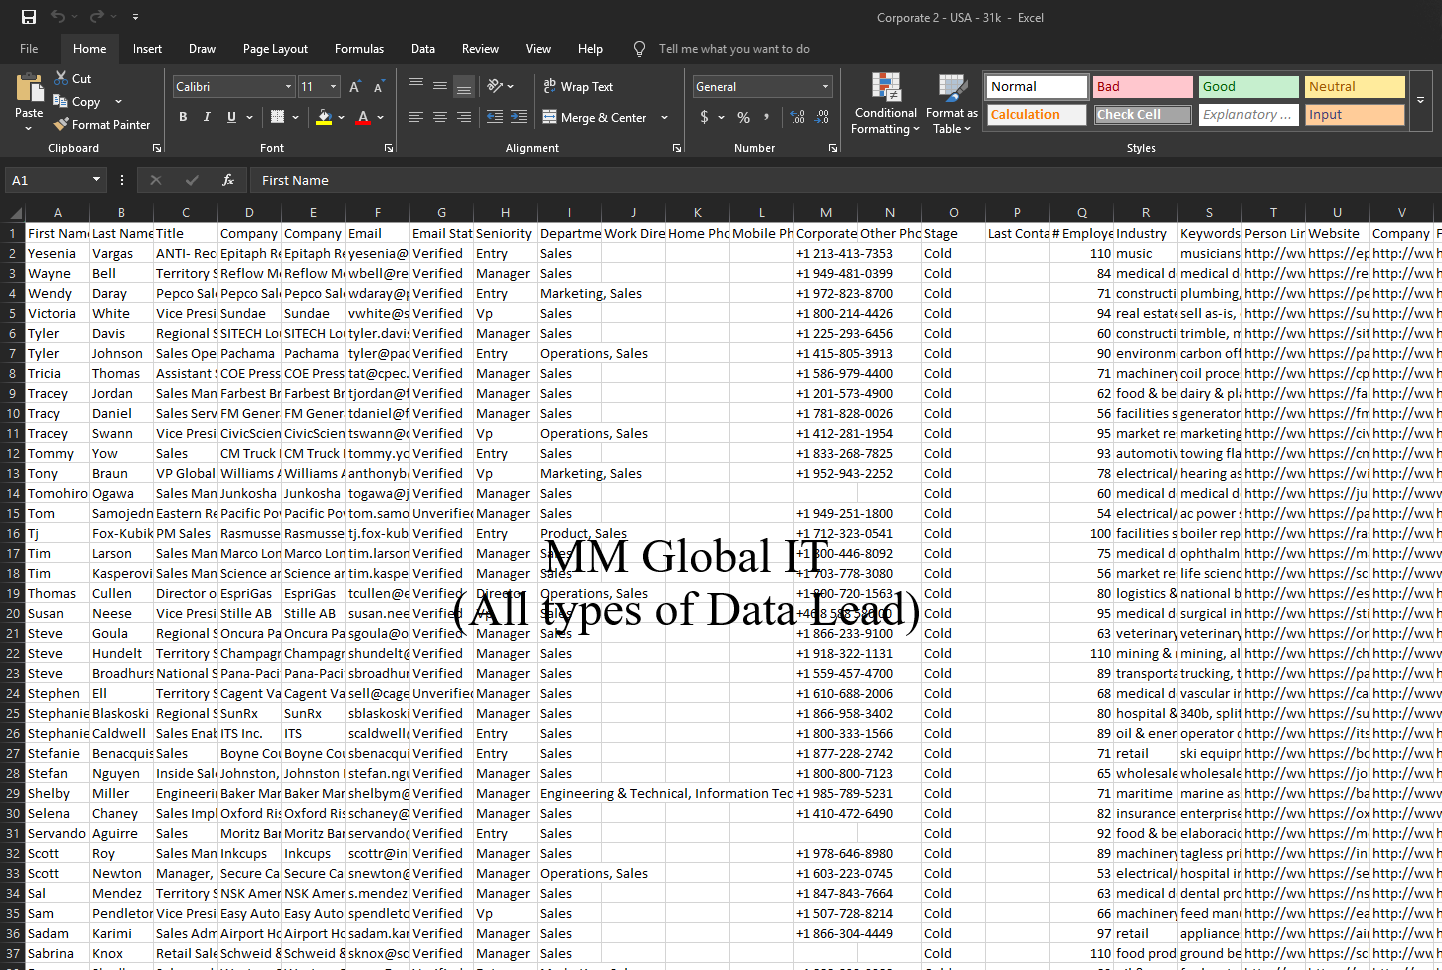Screen dimensions: 1442x970
Task: Click the formula bar showing First Name
Action: (845, 180)
